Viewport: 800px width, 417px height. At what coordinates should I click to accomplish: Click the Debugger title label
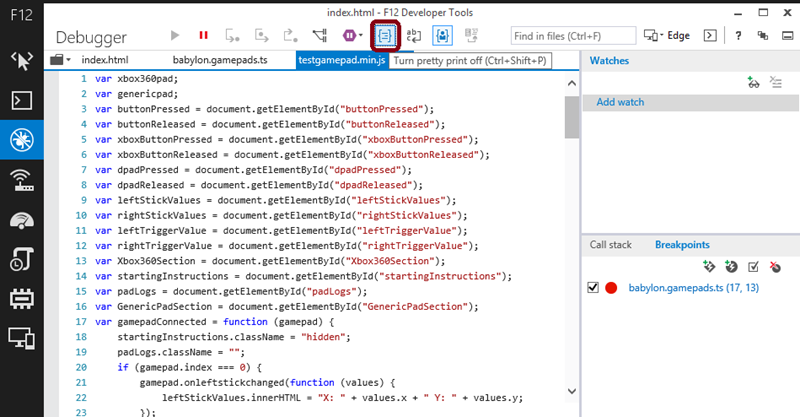pyautogui.click(x=91, y=37)
